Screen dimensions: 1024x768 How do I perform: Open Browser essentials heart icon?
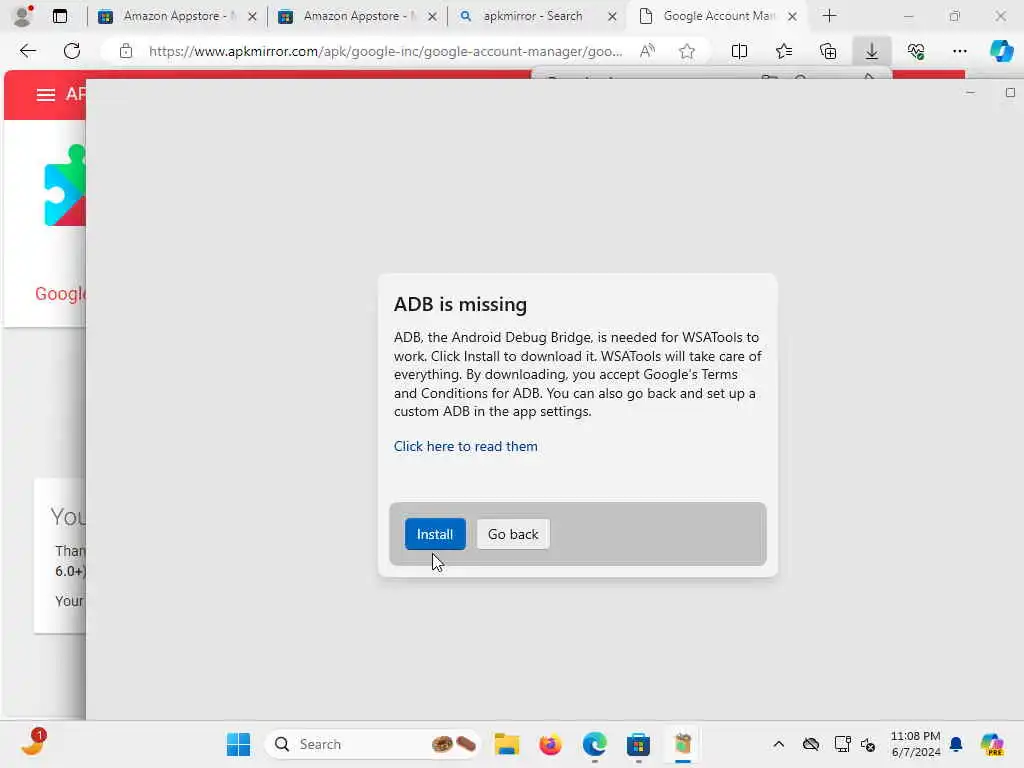[916, 51]
